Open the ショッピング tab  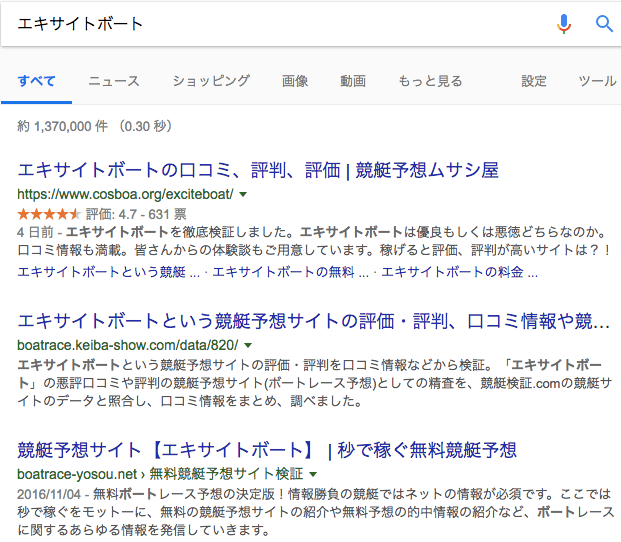(211, 81)
